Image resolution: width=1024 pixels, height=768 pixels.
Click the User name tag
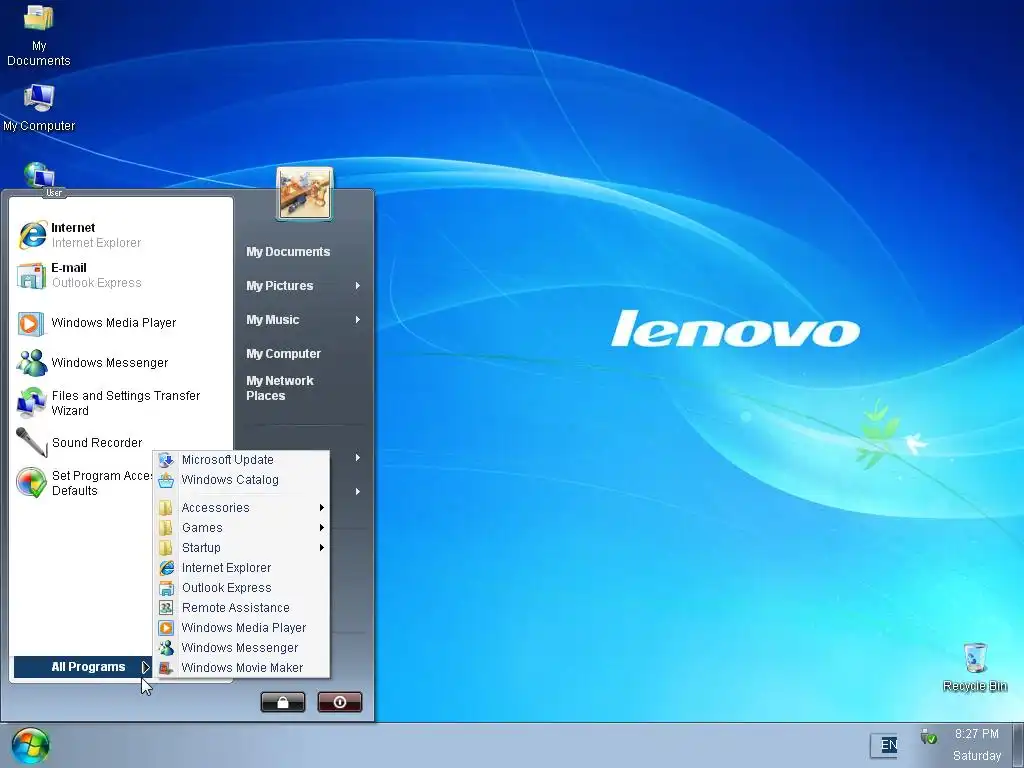[x=54, y=193]
